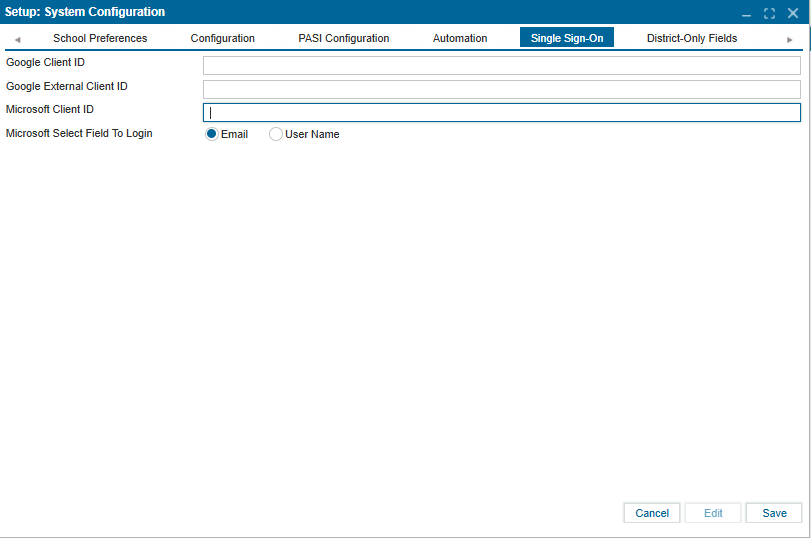Select the Single Sign-On tab
Viewport: 811px width, 538px height.
point(567,38)
